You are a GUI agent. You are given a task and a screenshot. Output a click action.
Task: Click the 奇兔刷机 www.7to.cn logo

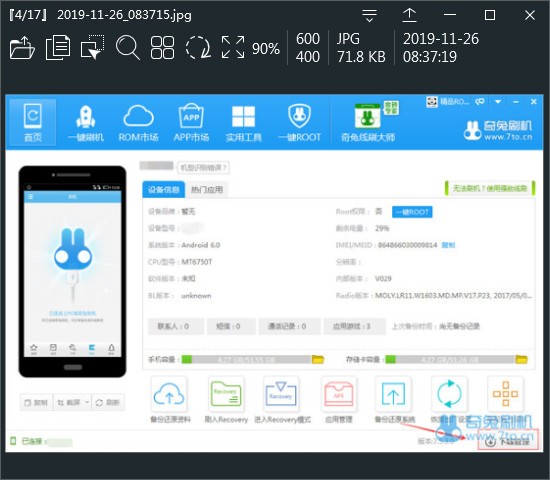(x=498, y=130)
